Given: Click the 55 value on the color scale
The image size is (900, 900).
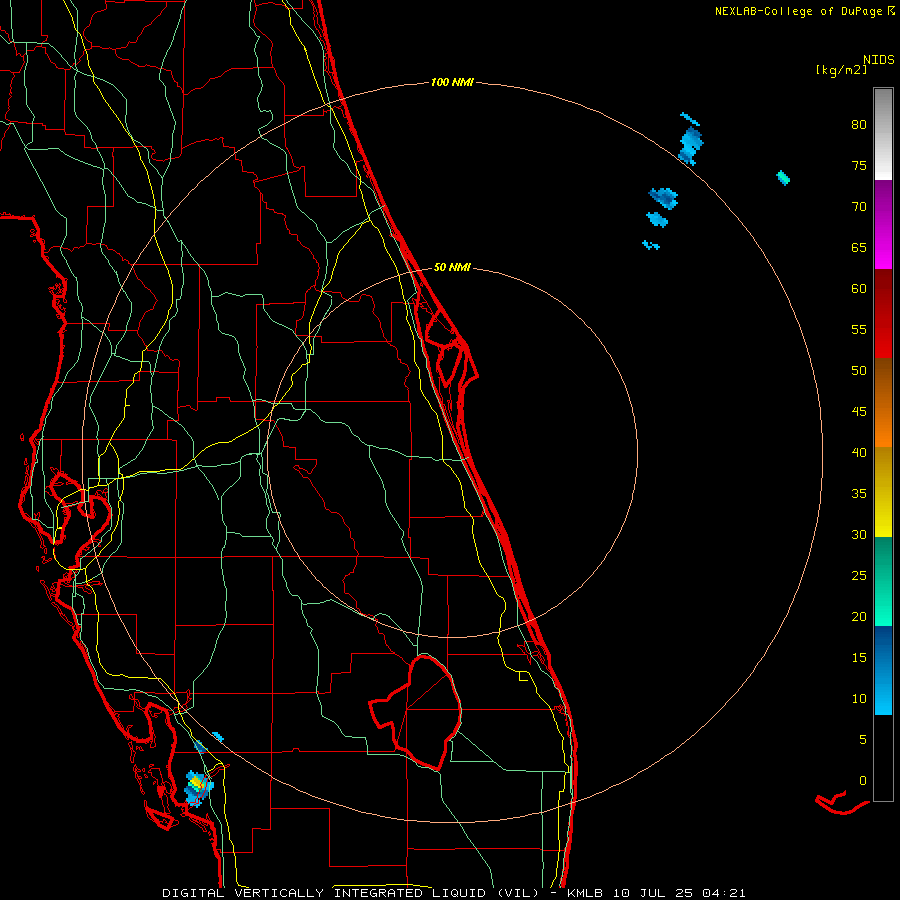Looking at the screenshot, I should click(x=859, y=330).
